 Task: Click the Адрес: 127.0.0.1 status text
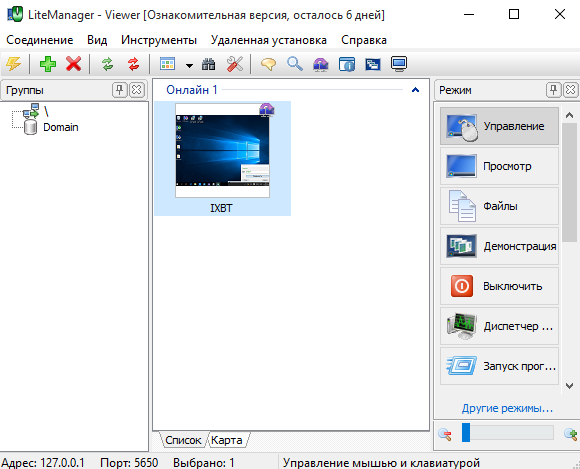click(x=43, y=463)
